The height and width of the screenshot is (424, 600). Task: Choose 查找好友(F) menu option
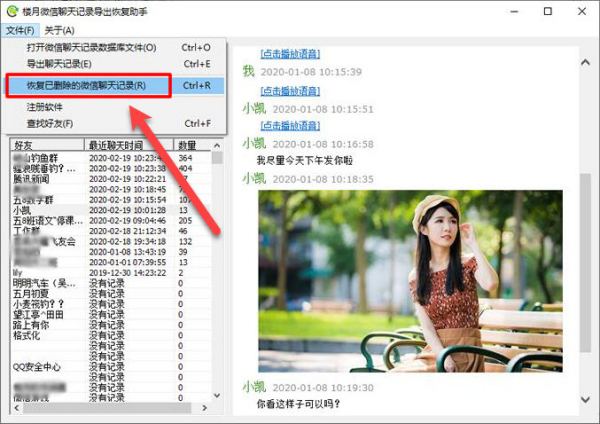(x=48, y=124)
